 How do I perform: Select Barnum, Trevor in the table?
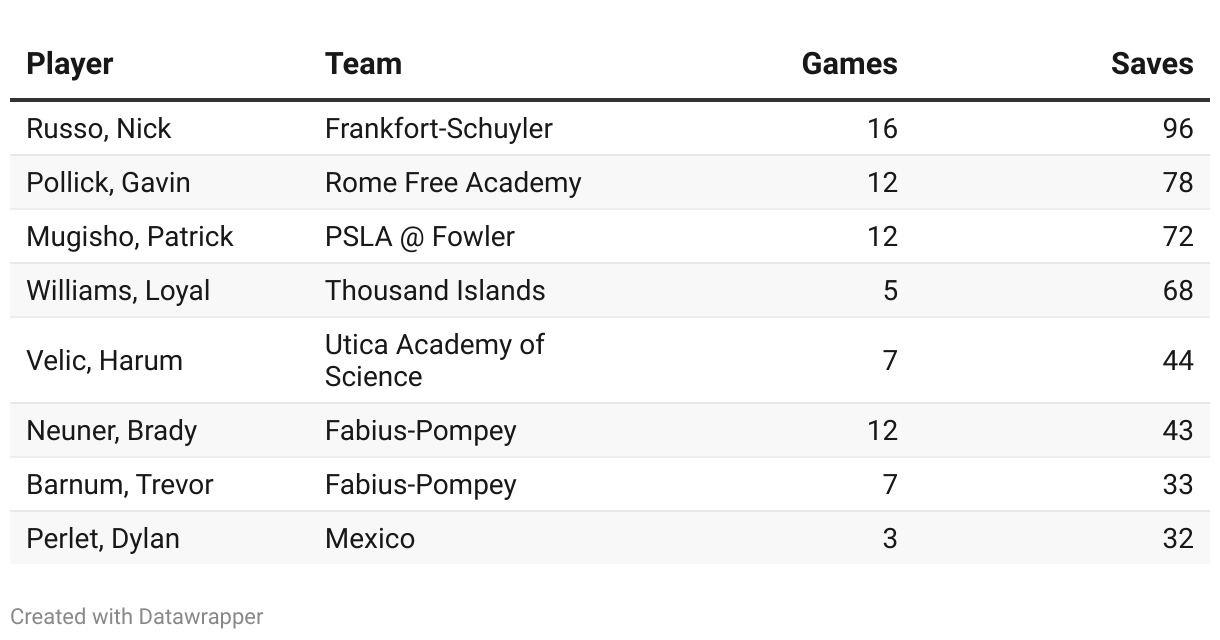(x=119, y=485)
